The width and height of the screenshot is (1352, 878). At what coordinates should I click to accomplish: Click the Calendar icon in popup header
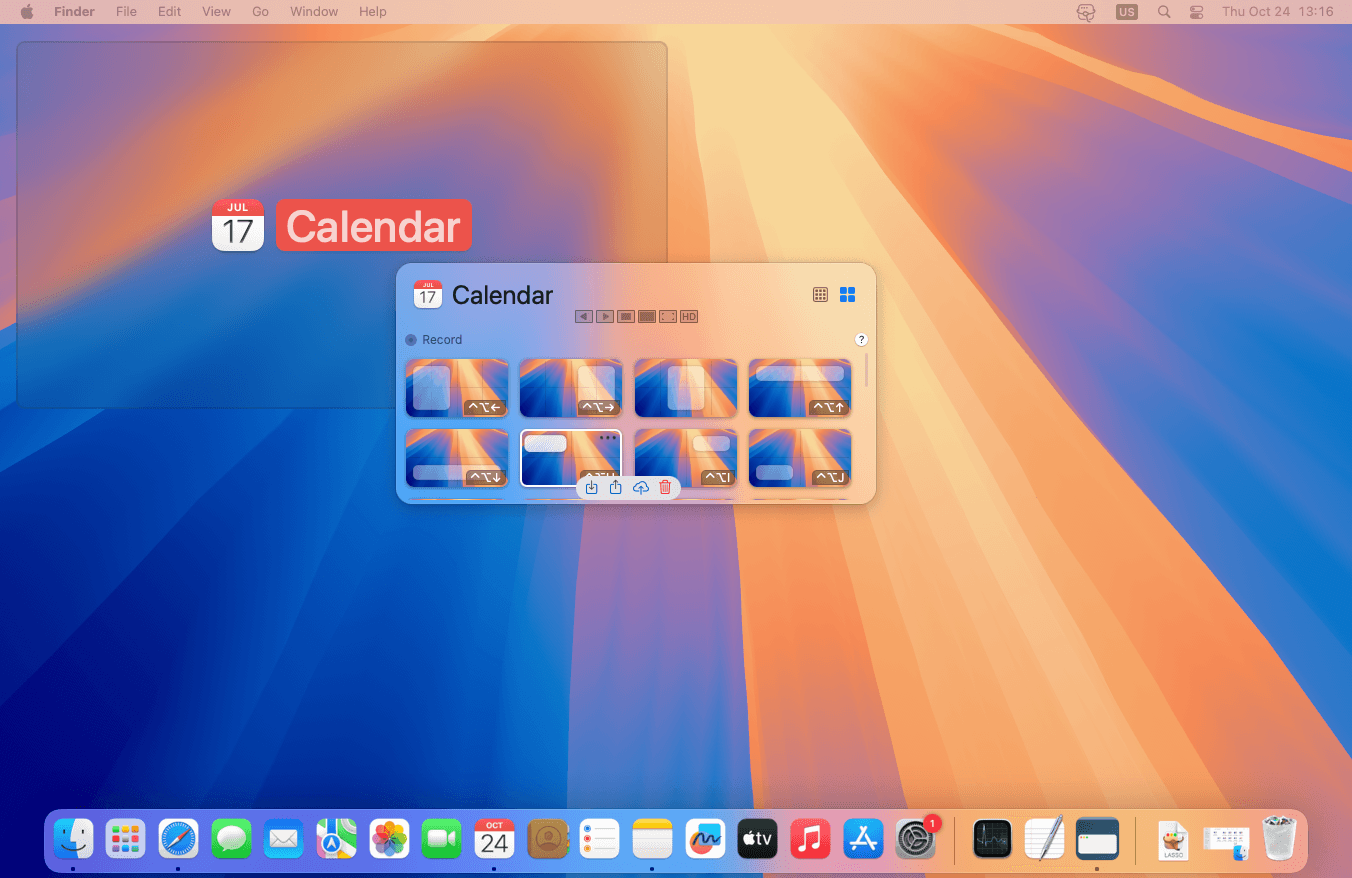point(427,294)
